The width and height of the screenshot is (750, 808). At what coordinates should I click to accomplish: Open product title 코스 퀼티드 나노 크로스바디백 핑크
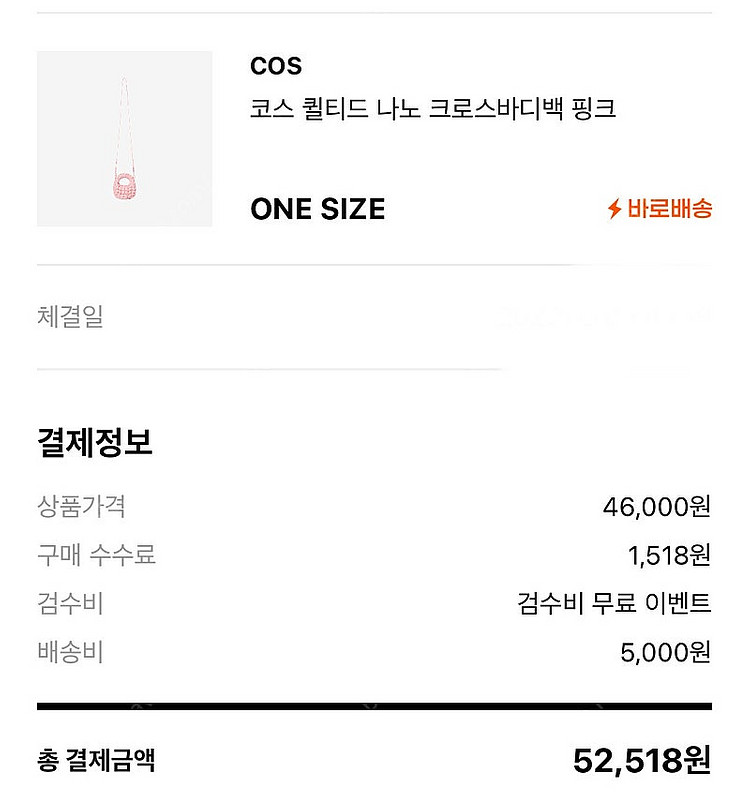(x=432, y=109)
